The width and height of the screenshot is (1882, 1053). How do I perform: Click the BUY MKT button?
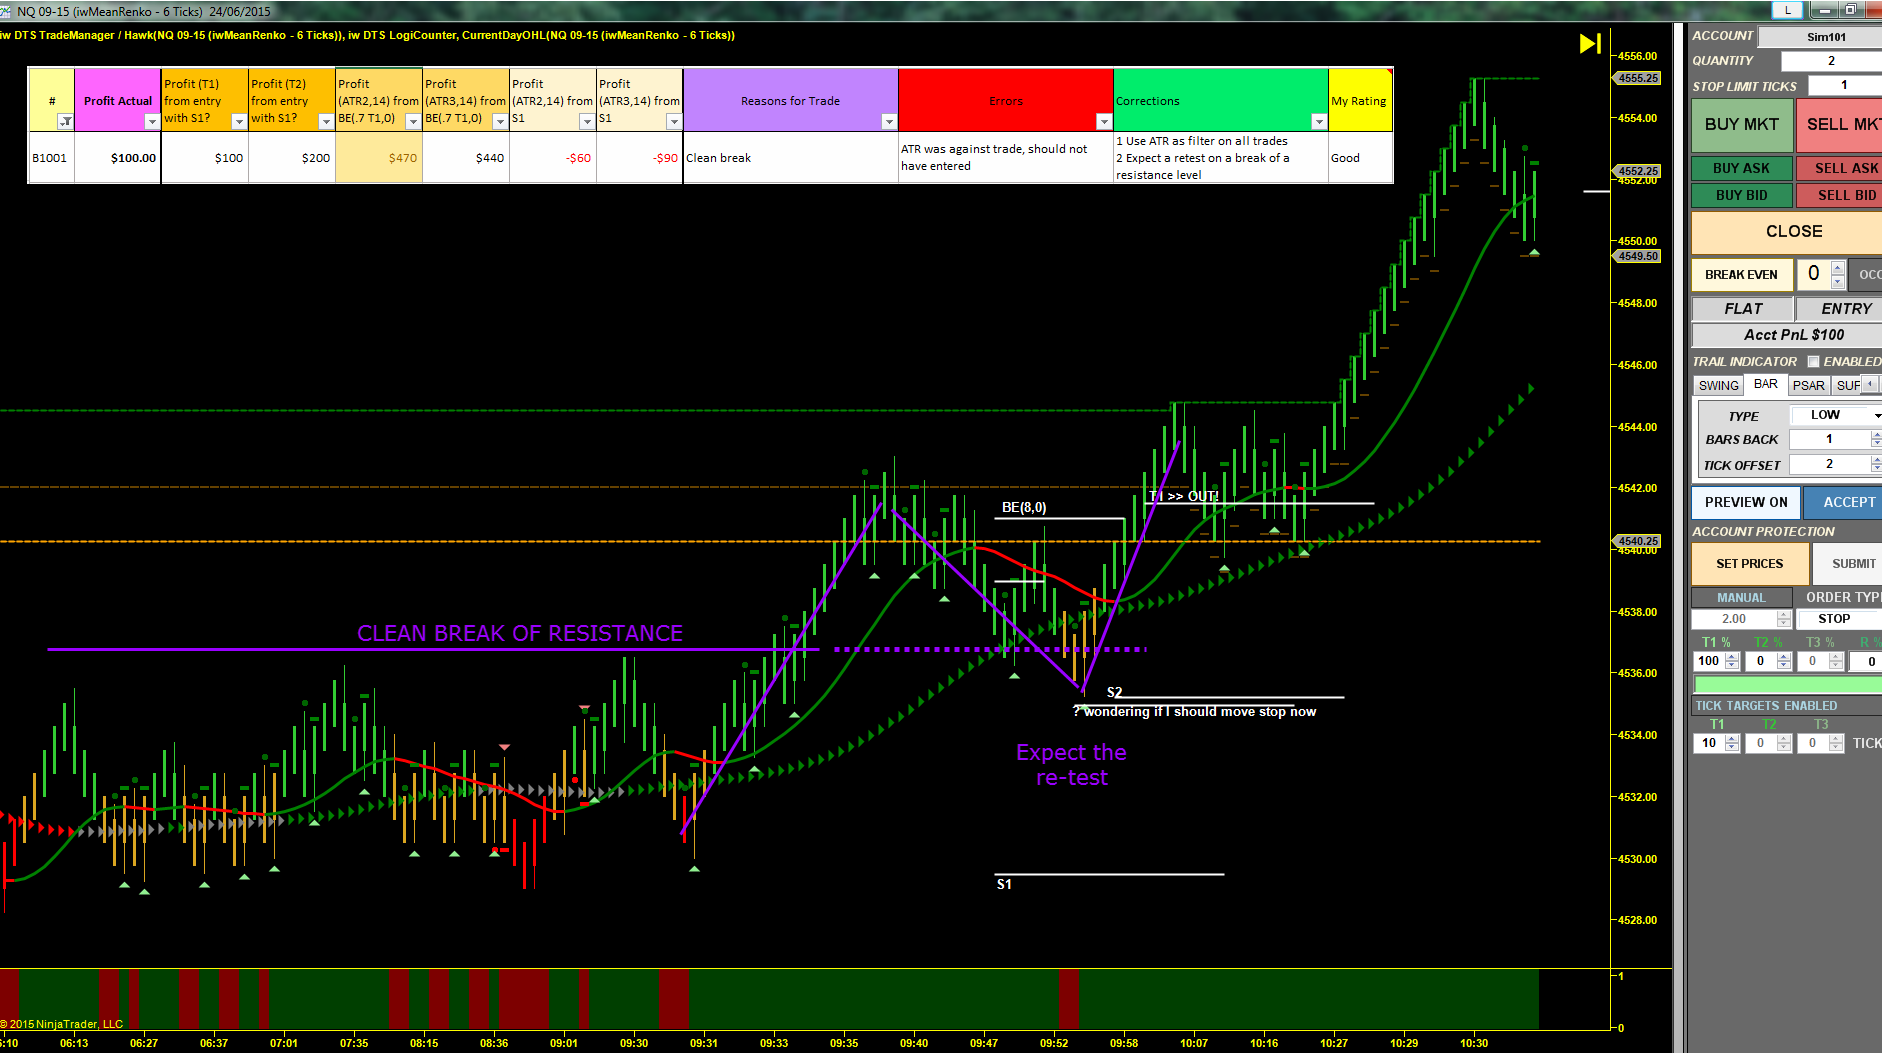tap(1741, 124)
